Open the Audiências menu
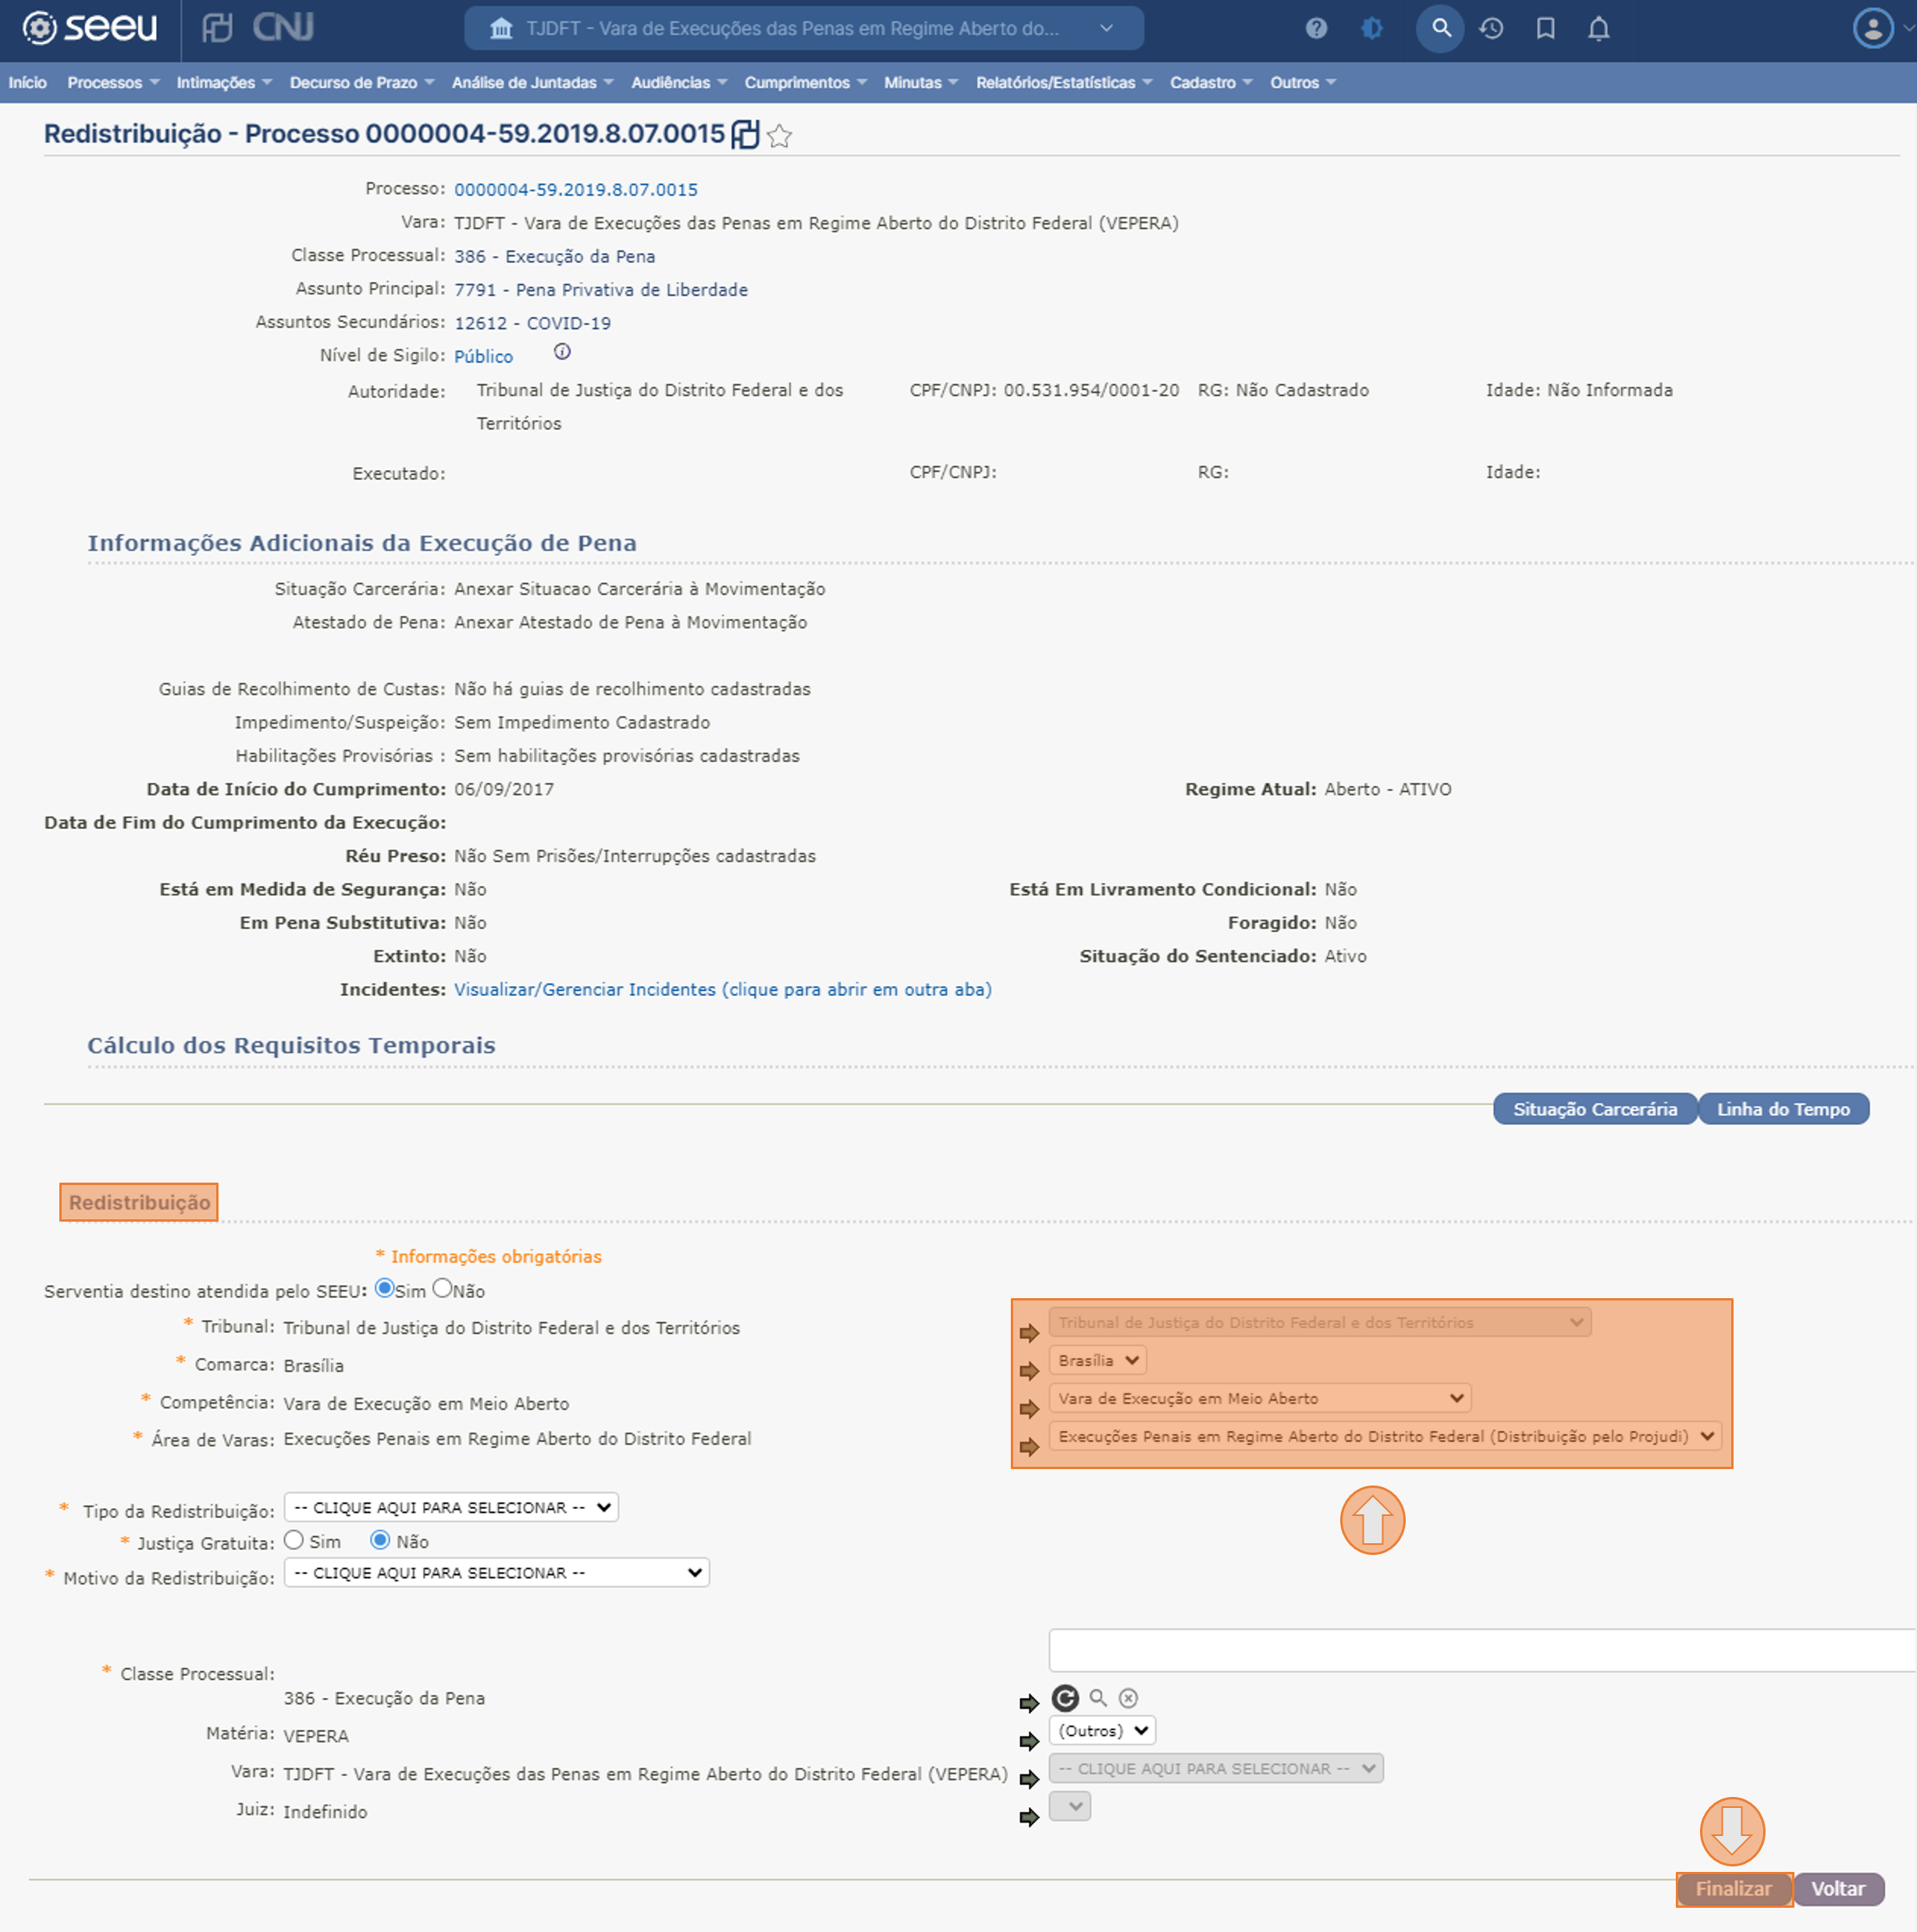The width and height of the screenshot is (1917, 1932). point(679,82)
